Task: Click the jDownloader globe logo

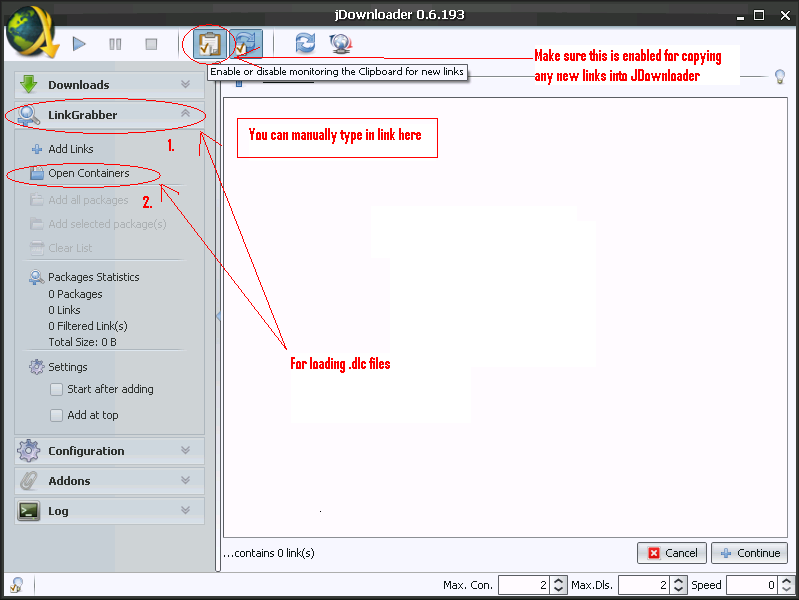Action: pyautogui.click(x=32, y=32)
